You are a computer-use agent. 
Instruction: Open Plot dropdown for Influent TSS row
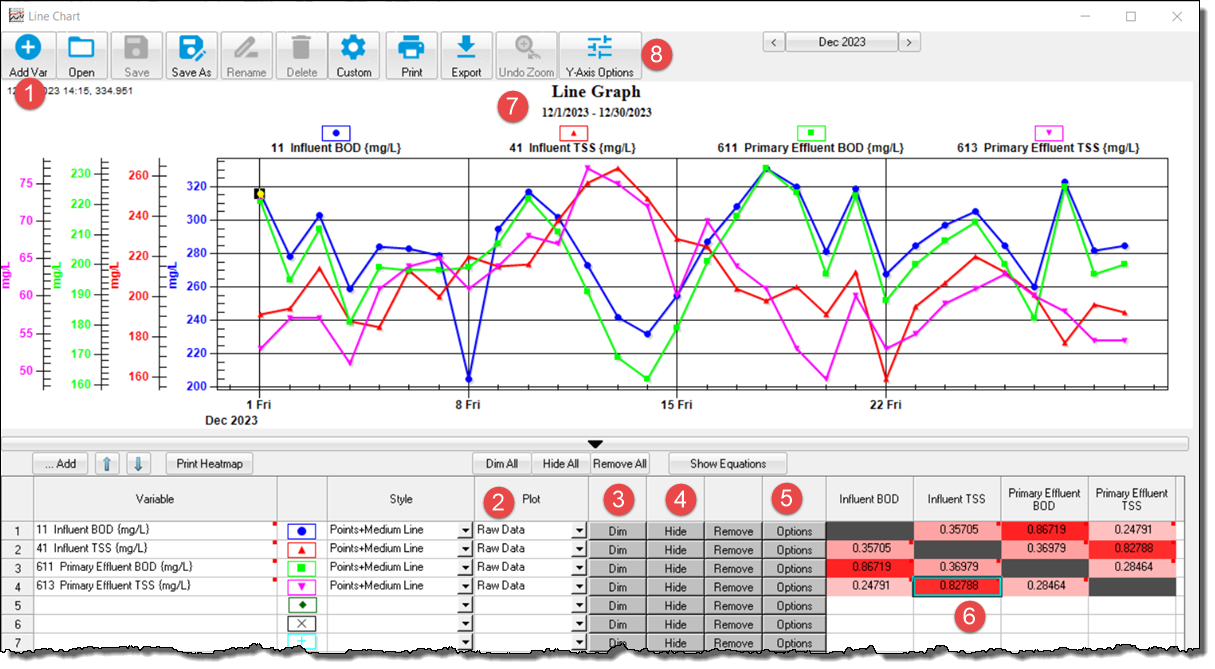tap(579, 549)
